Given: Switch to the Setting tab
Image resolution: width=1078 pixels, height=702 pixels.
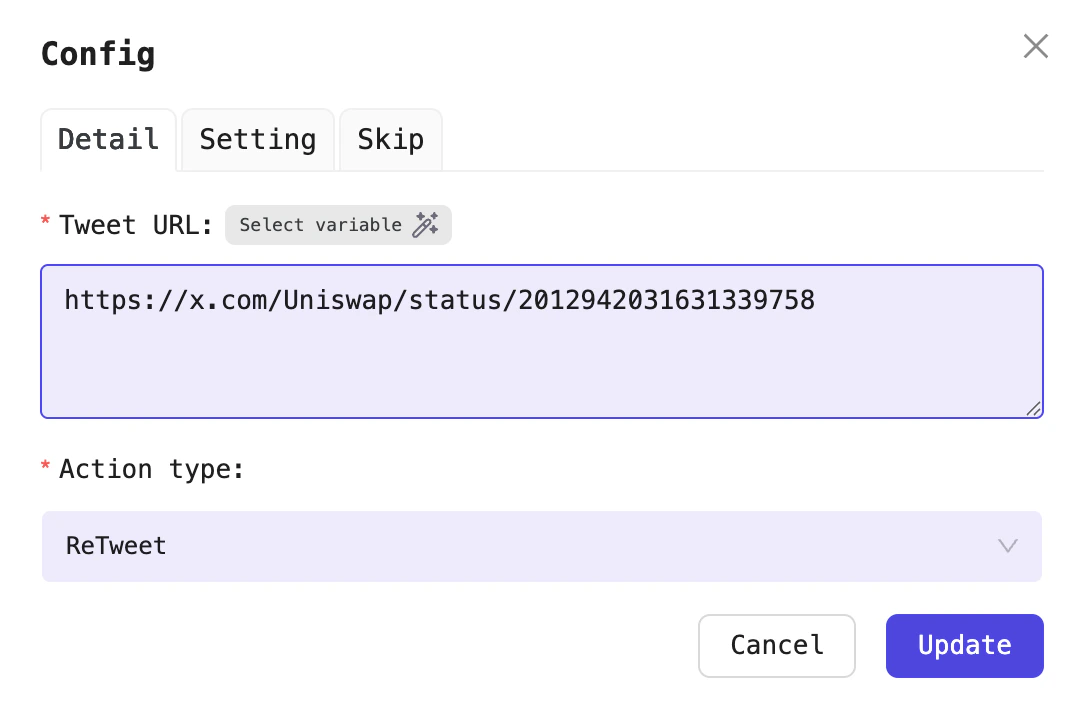Looking at the screenshot, I should coord(257,139).
